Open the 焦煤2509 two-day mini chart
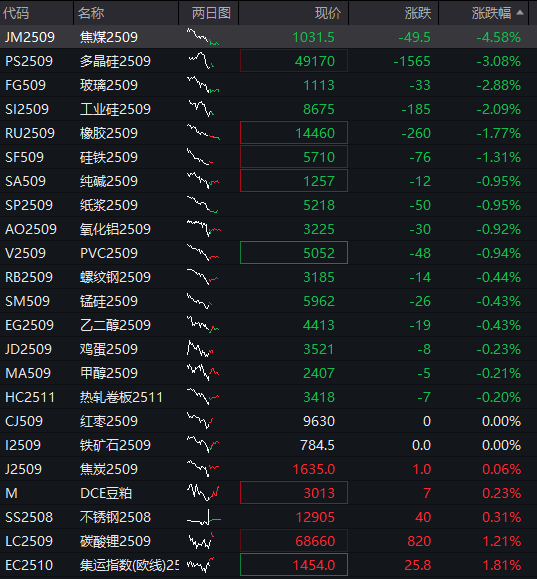 coord(203,37)
